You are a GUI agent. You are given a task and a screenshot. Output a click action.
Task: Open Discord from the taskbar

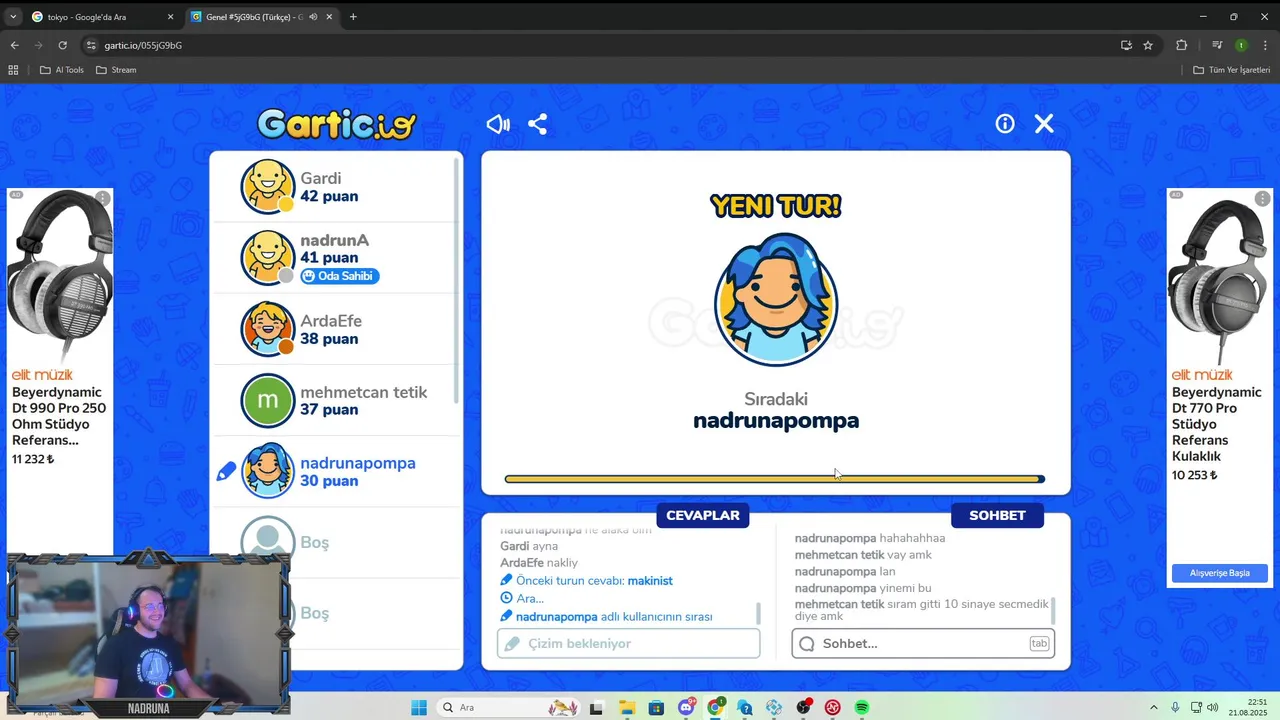(686, 707)
